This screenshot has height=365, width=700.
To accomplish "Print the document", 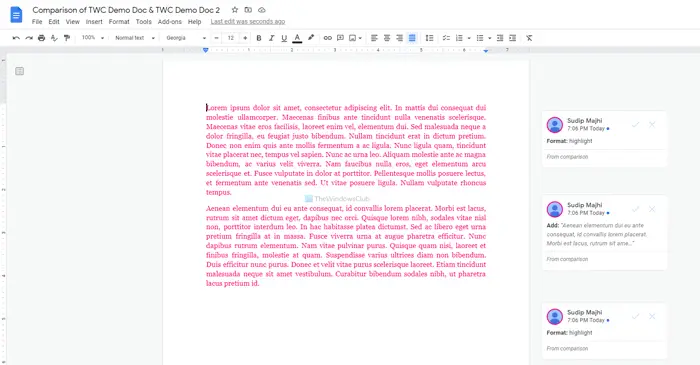I will 42,38.
